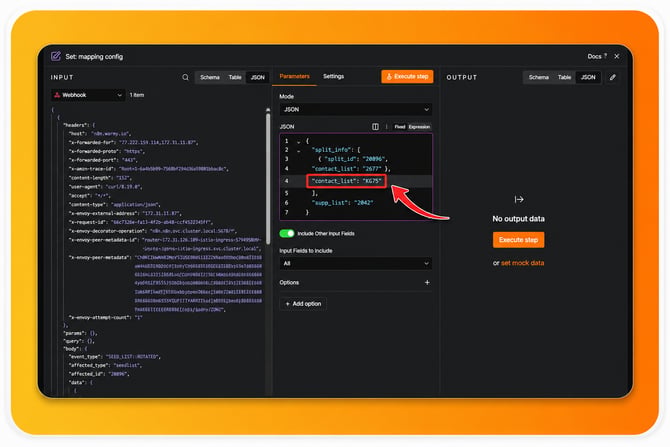Open the Mode dropdown showing JSON
Screen dimensions: 670x447
coord(356,109)
